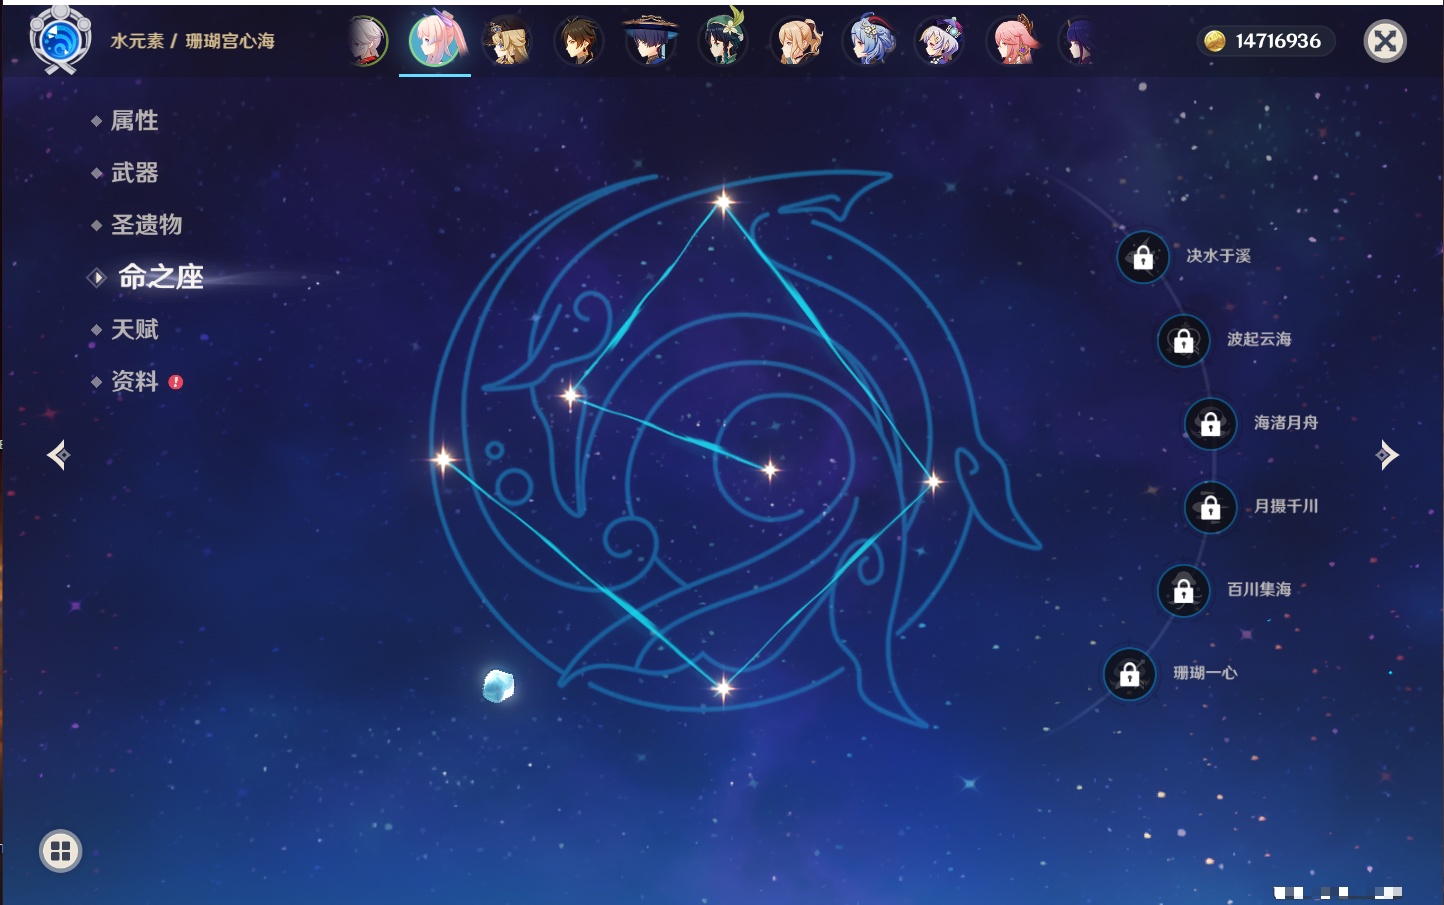This screenshot has height=905, width=1444.
Task: Go to the previous character arrow
Action: pyautogui.click(x=58, y=455)
